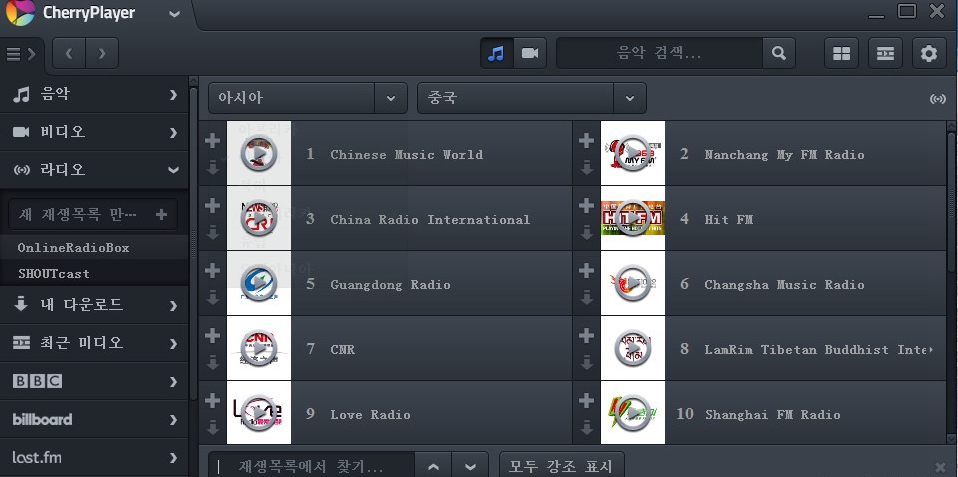Open the 중국 country dropdown
This screenshot has width=958, height=477.
click(532, 98)
